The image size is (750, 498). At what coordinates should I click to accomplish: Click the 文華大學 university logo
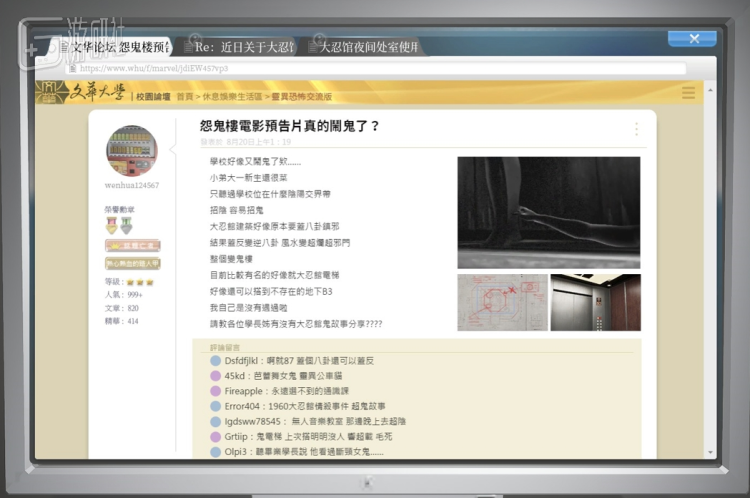(x=81, y=93)
